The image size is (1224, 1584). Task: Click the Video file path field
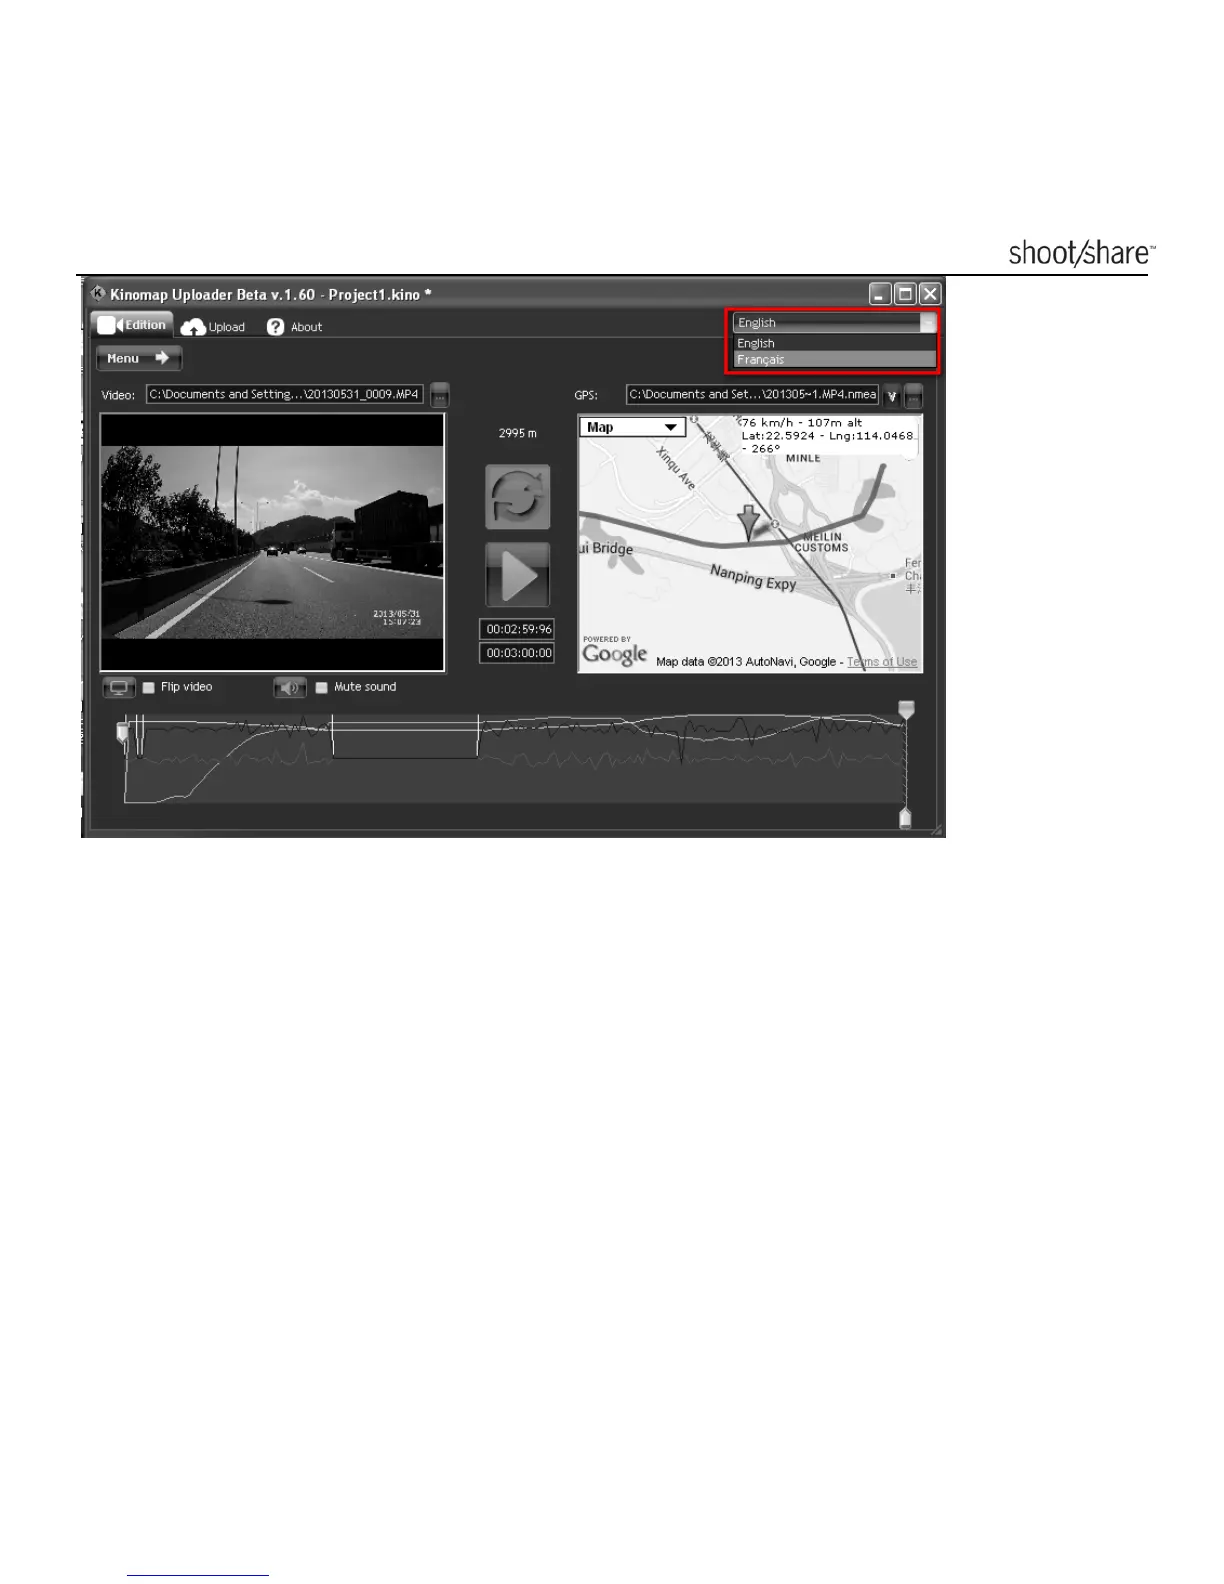pyautogui.click(x=285, y=394)
